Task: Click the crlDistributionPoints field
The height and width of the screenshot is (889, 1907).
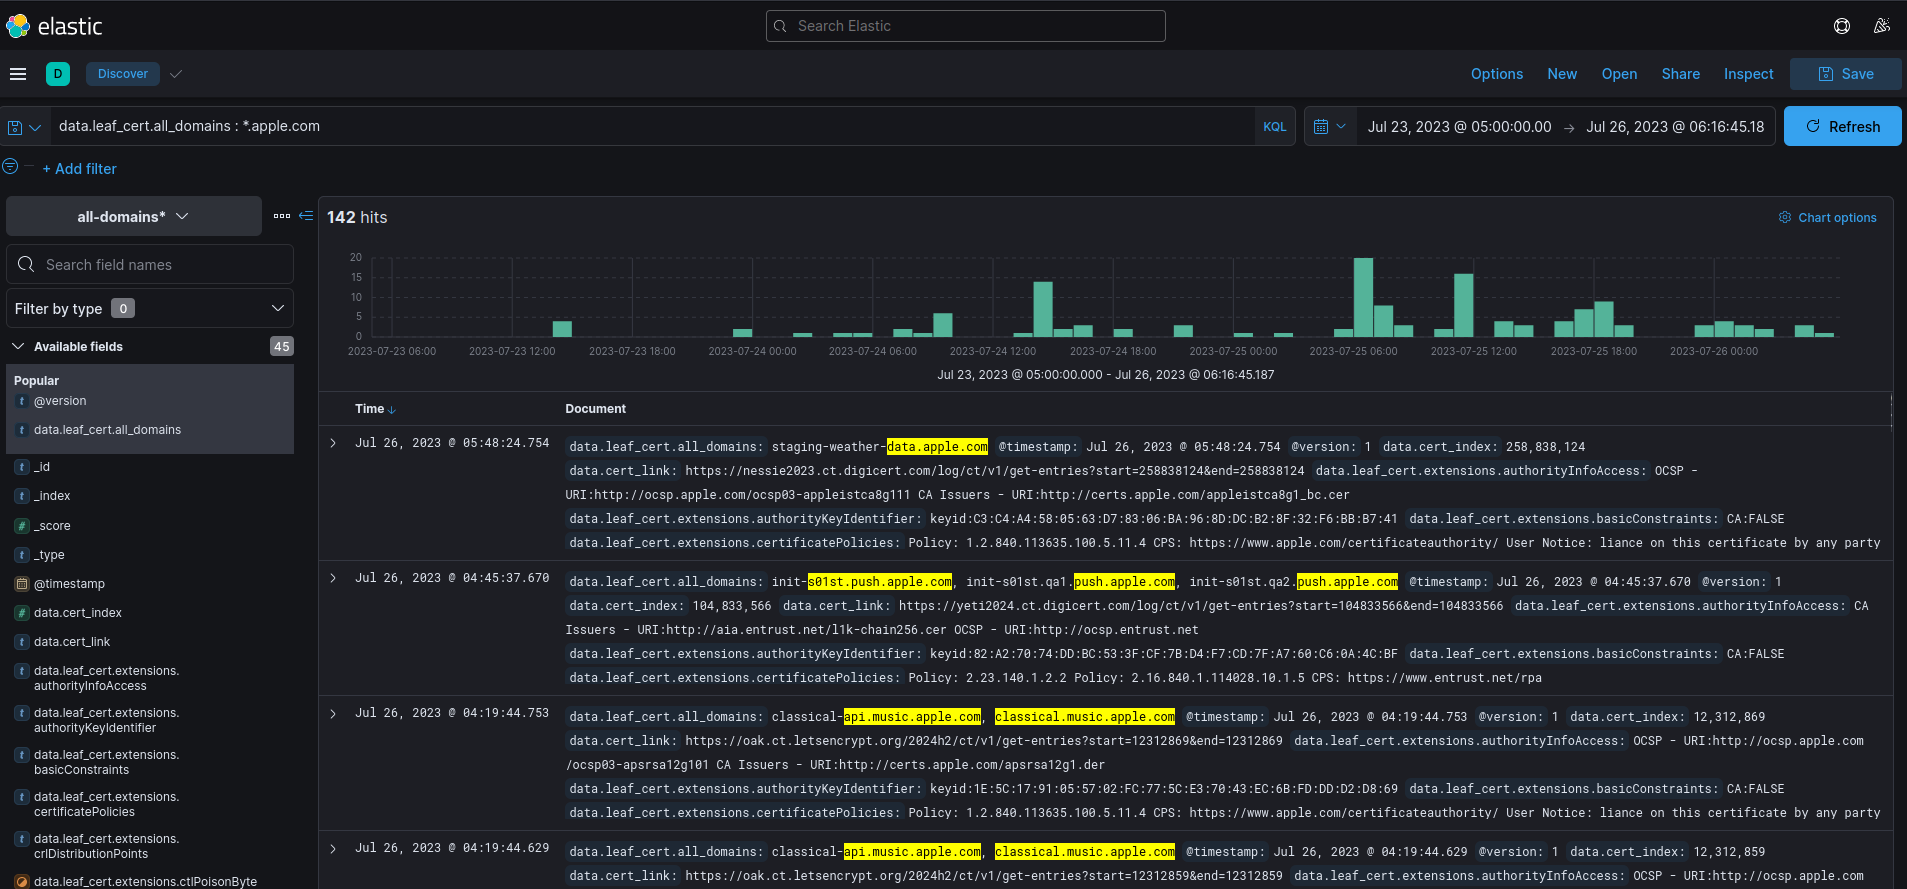Action: tap(106, 846)
